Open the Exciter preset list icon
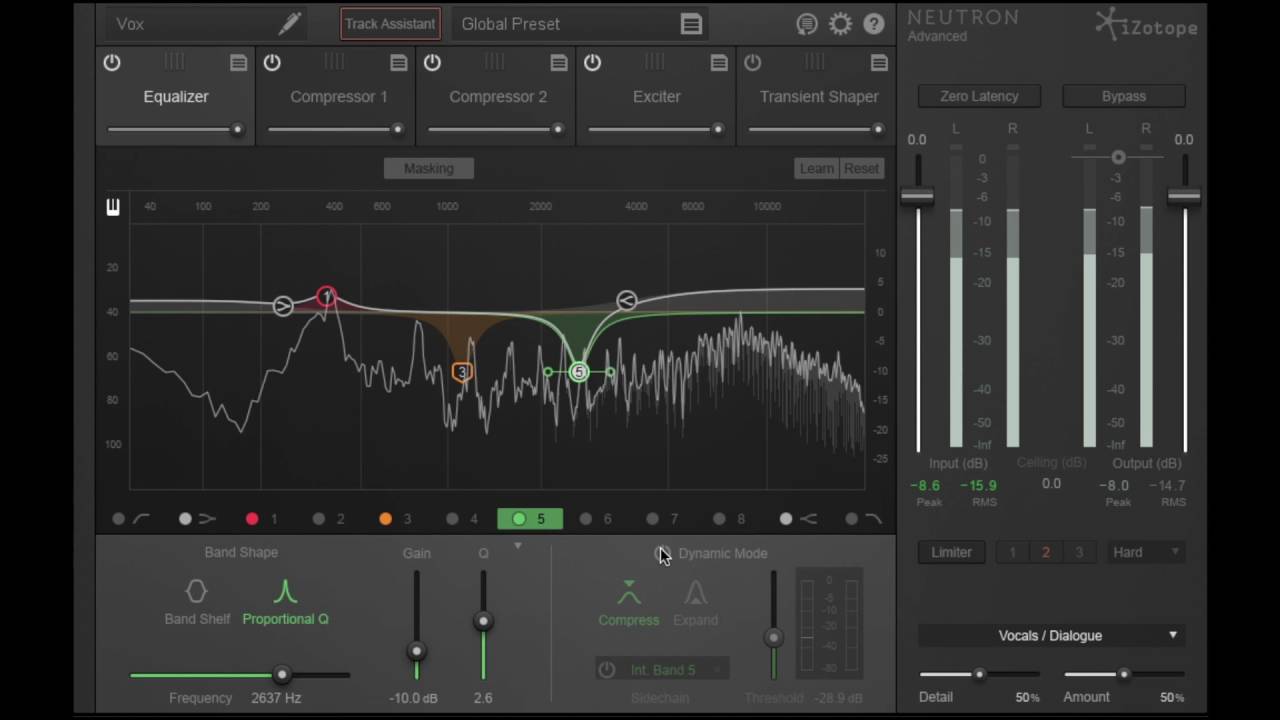The width and height of the screenshot is (1280, 720). (x=718, y=63)
